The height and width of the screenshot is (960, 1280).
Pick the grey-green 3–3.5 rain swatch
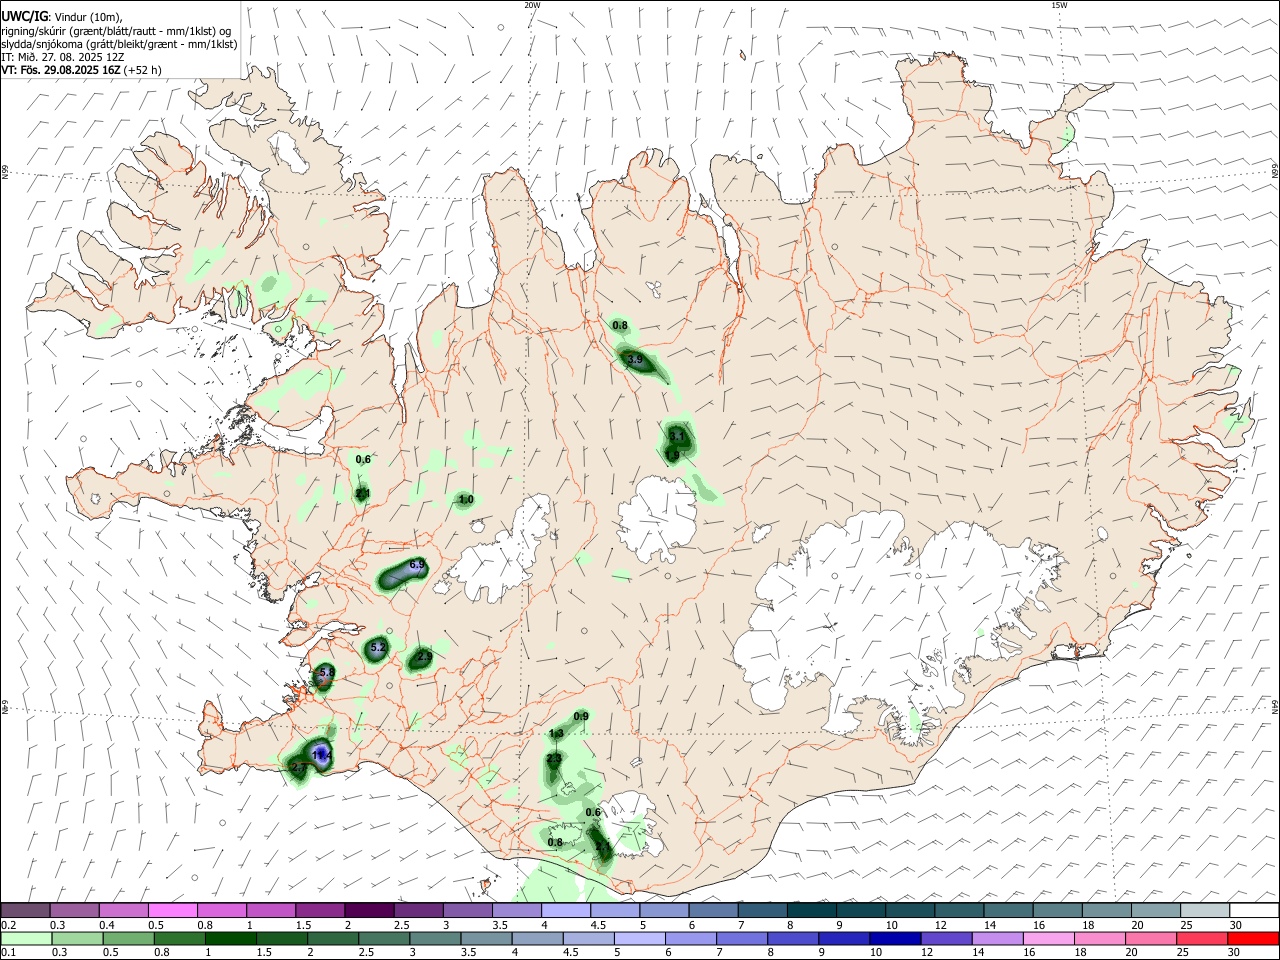coord(435,939)
